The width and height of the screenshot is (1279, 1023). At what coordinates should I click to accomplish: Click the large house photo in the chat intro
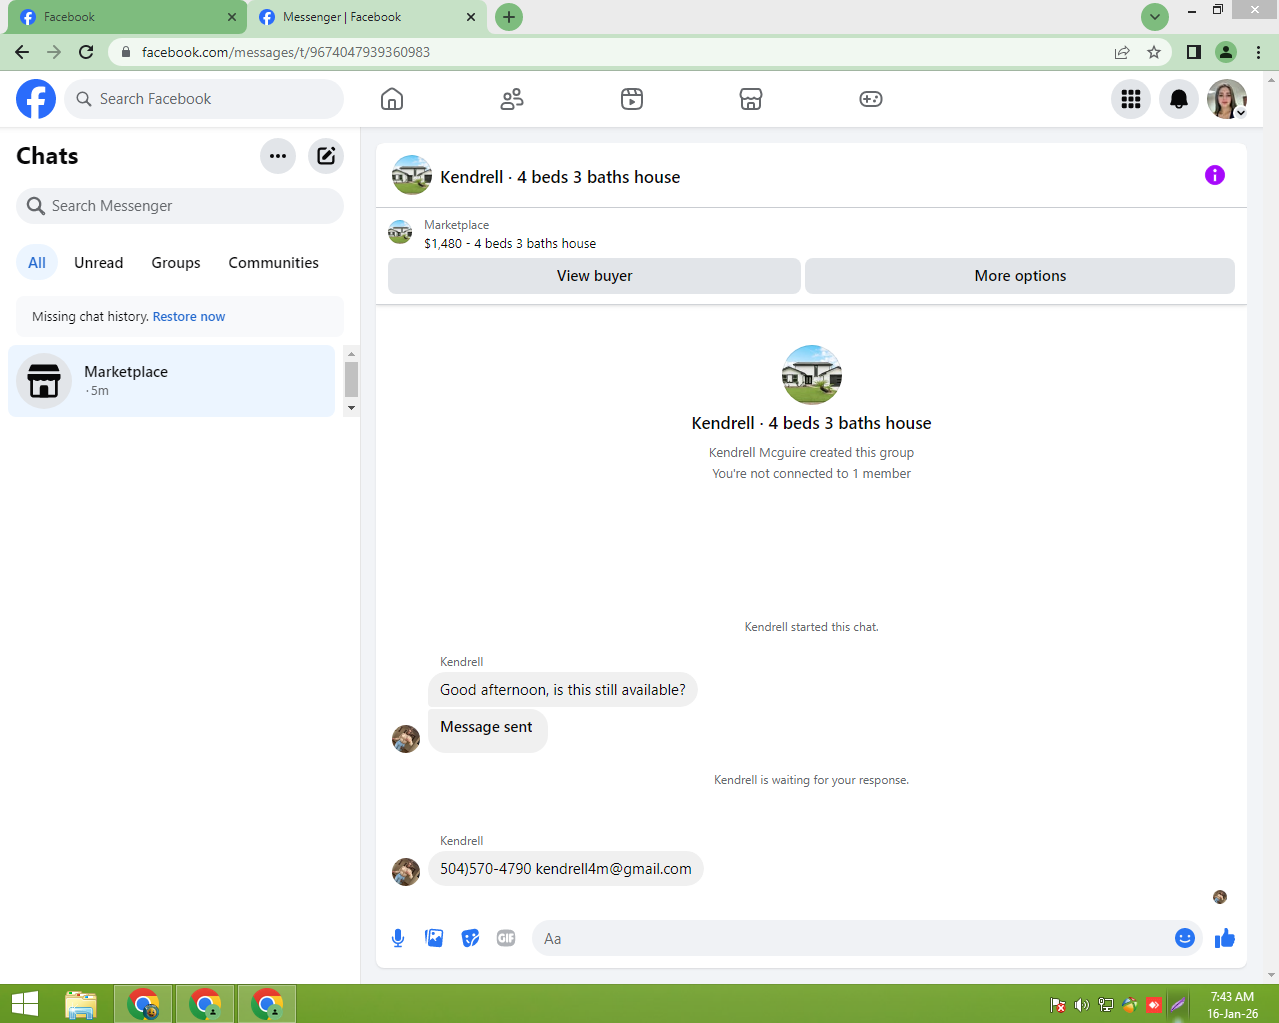(x=812, y=375)
